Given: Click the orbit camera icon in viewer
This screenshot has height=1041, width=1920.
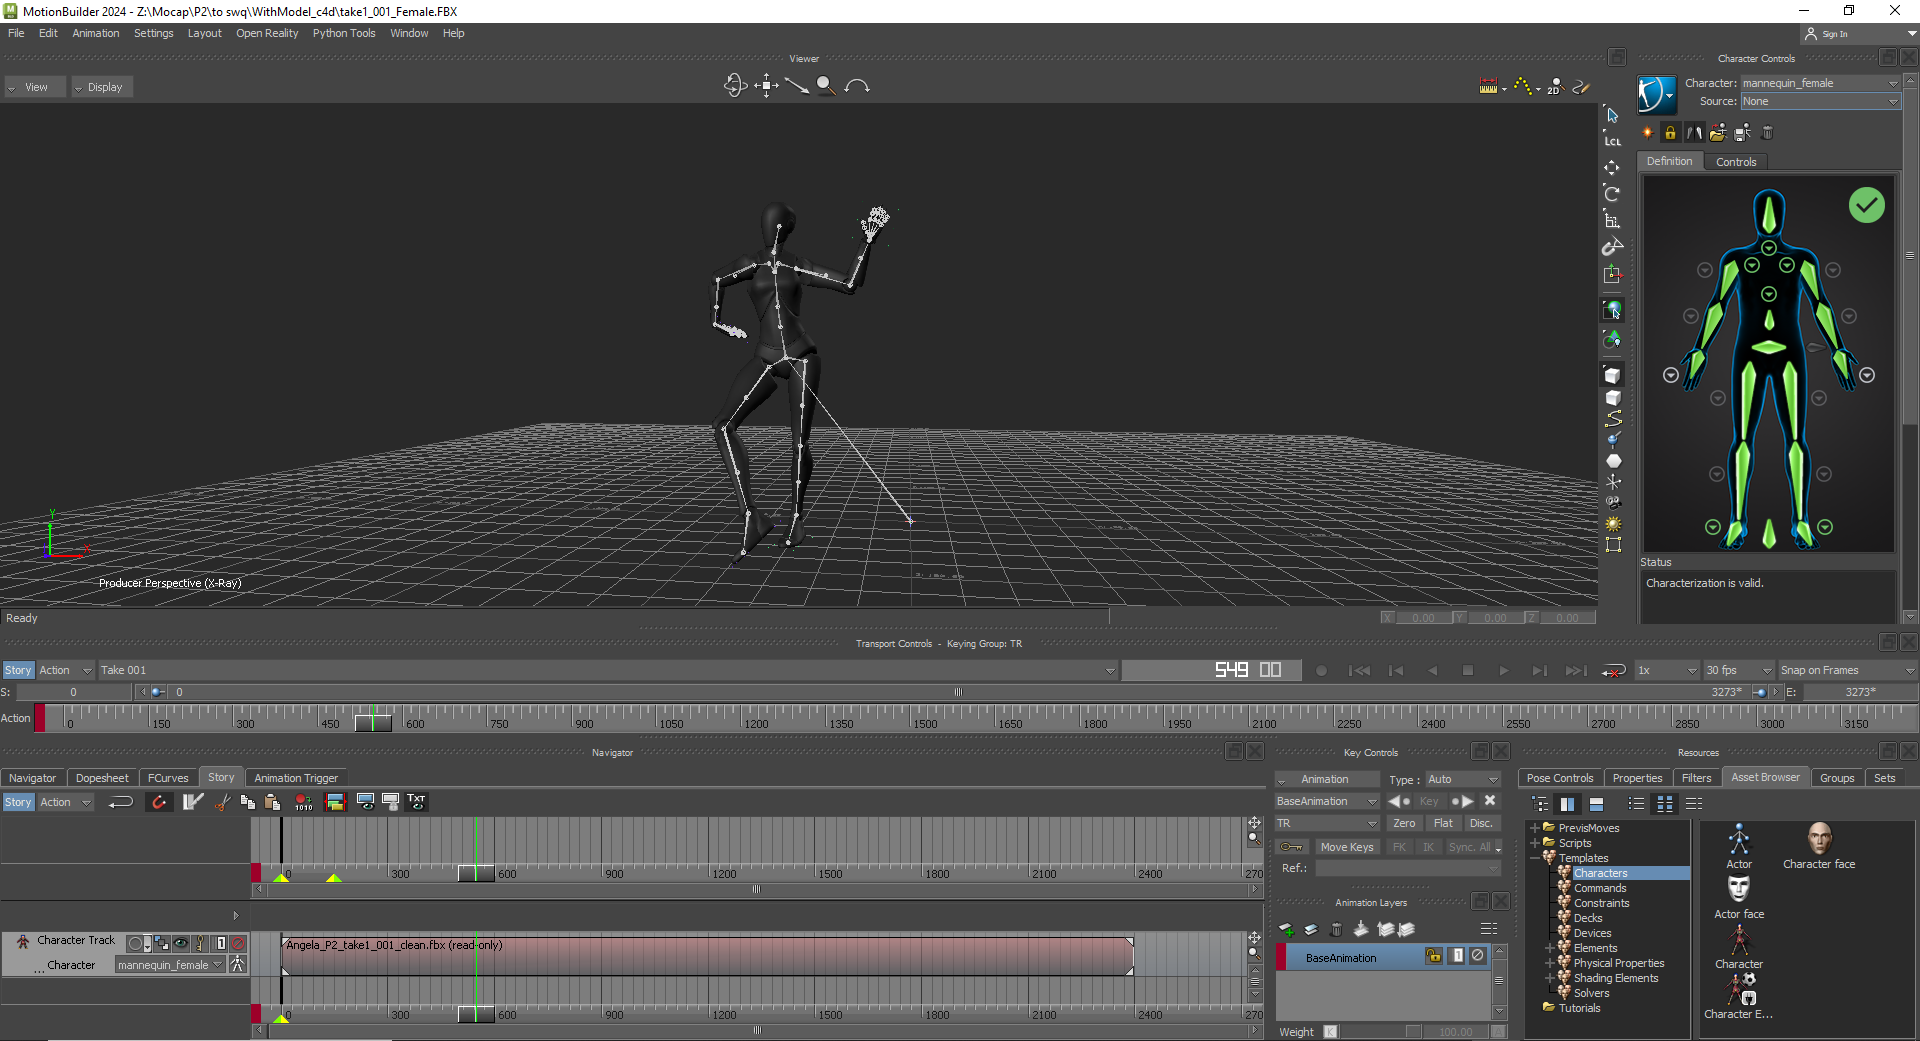Looking at the screenshot, I should [x=735, y=86].
